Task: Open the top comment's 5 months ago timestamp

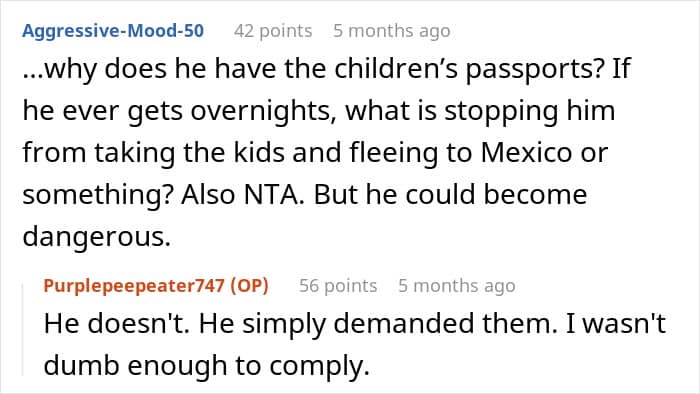Action: click(392, 31)
